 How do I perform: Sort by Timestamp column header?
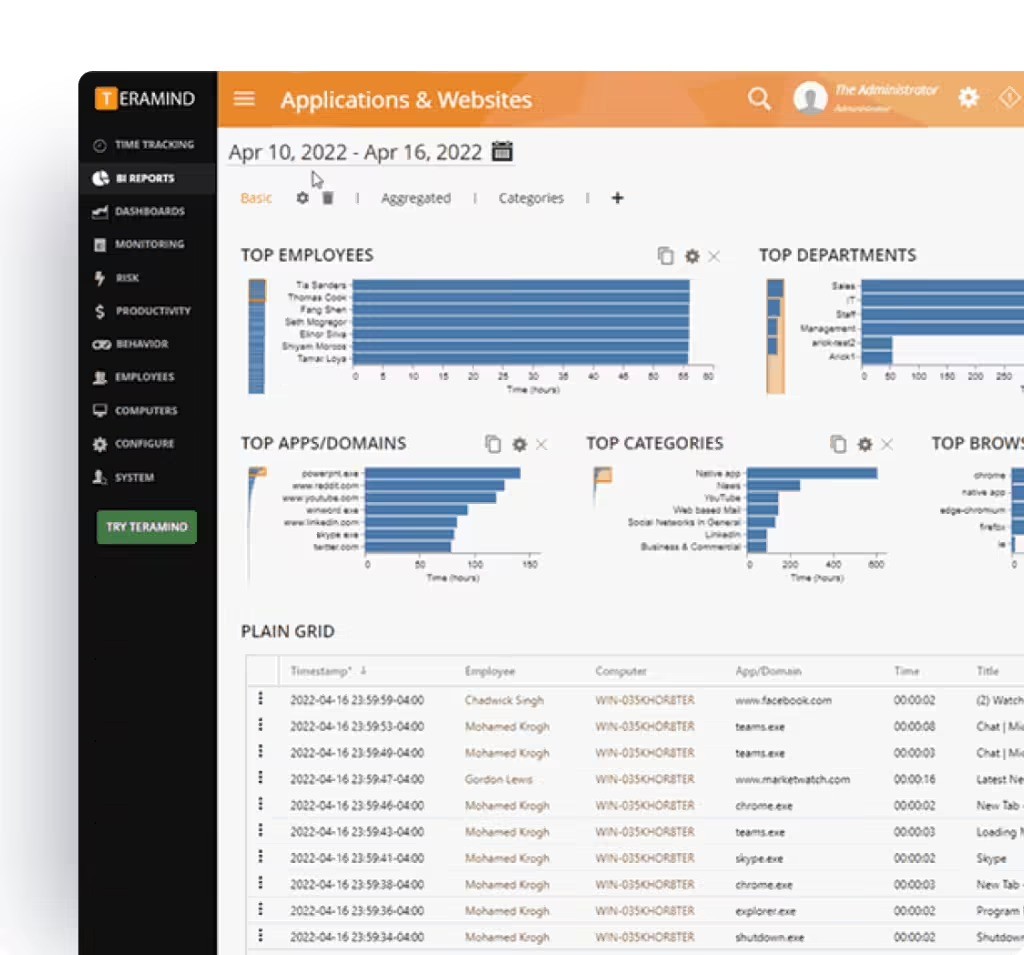coord(320,671)
